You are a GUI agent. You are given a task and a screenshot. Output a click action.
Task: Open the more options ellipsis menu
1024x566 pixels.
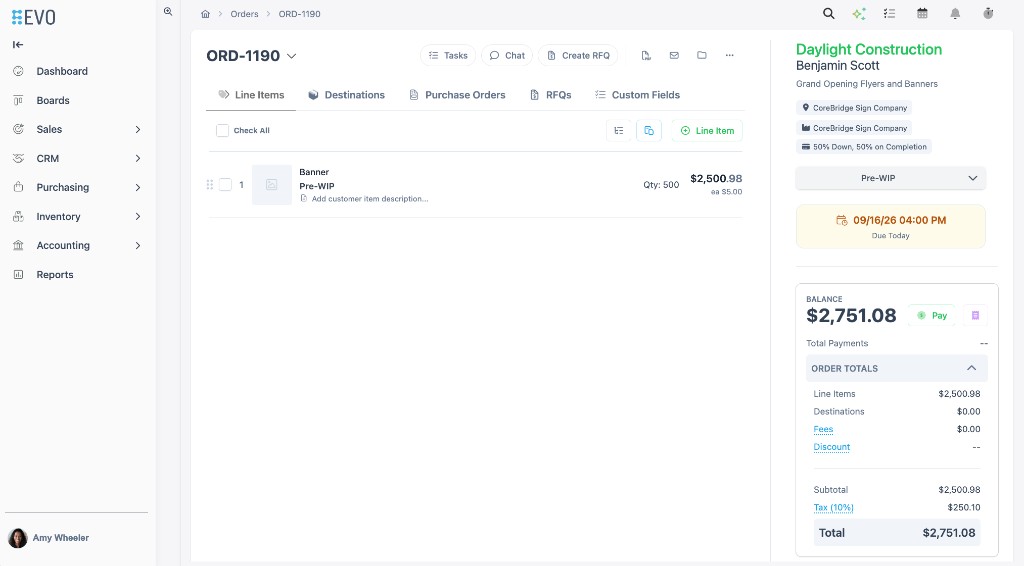(x=729, y=55)
